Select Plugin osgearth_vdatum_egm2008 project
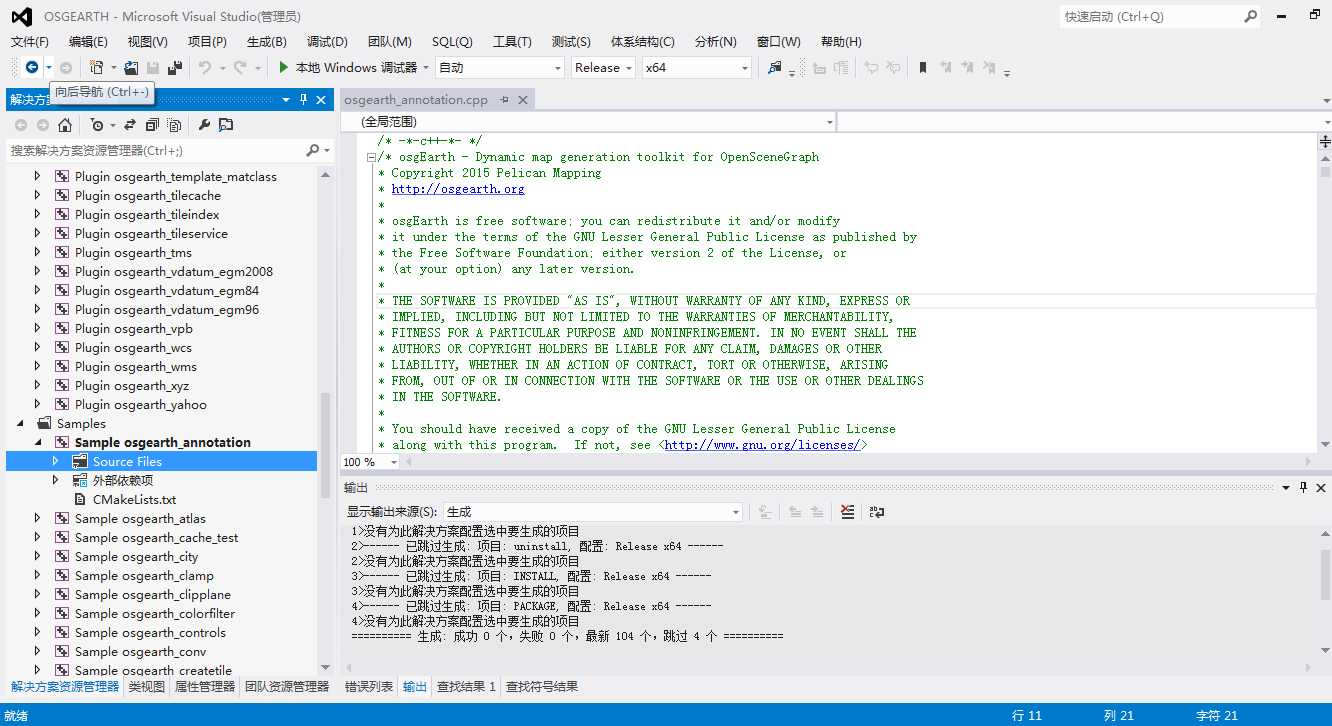 173,271
